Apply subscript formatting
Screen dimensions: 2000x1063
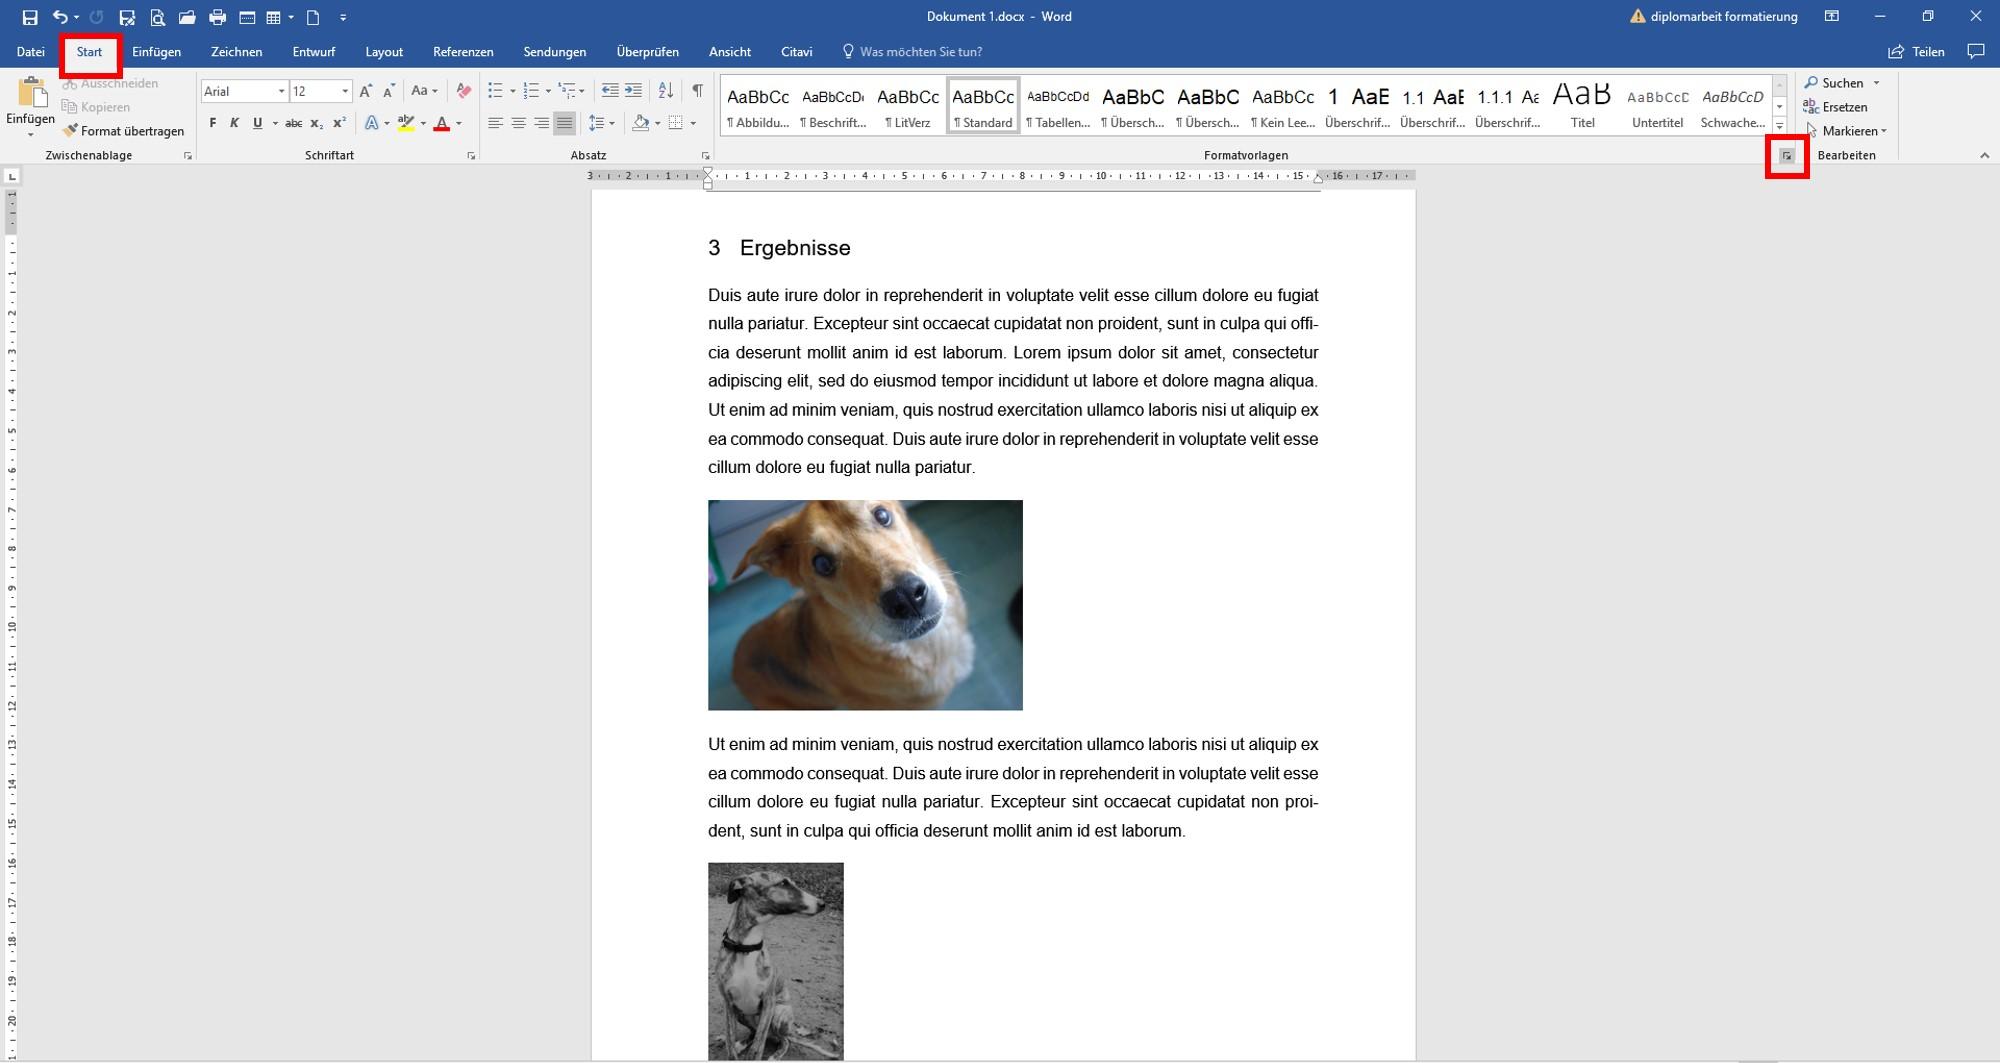tap(316, 123)
